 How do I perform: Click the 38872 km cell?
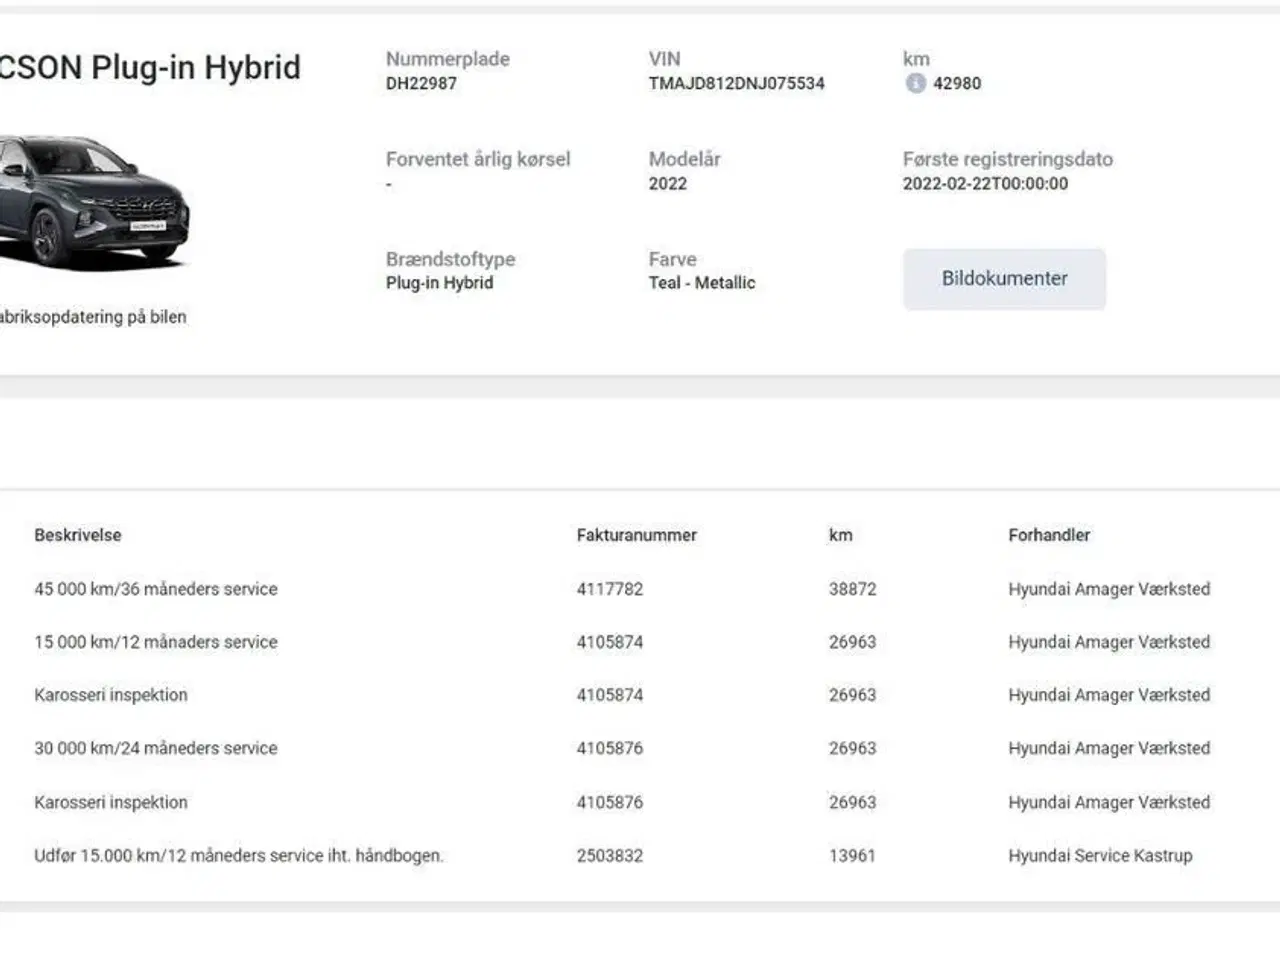(852, 589)
